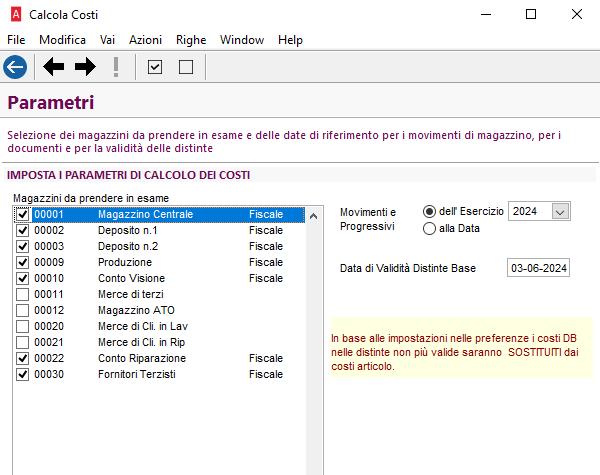Click the Data di Validità date field 03-06-2024
600x475 pixels.
[x=538, y=268]
